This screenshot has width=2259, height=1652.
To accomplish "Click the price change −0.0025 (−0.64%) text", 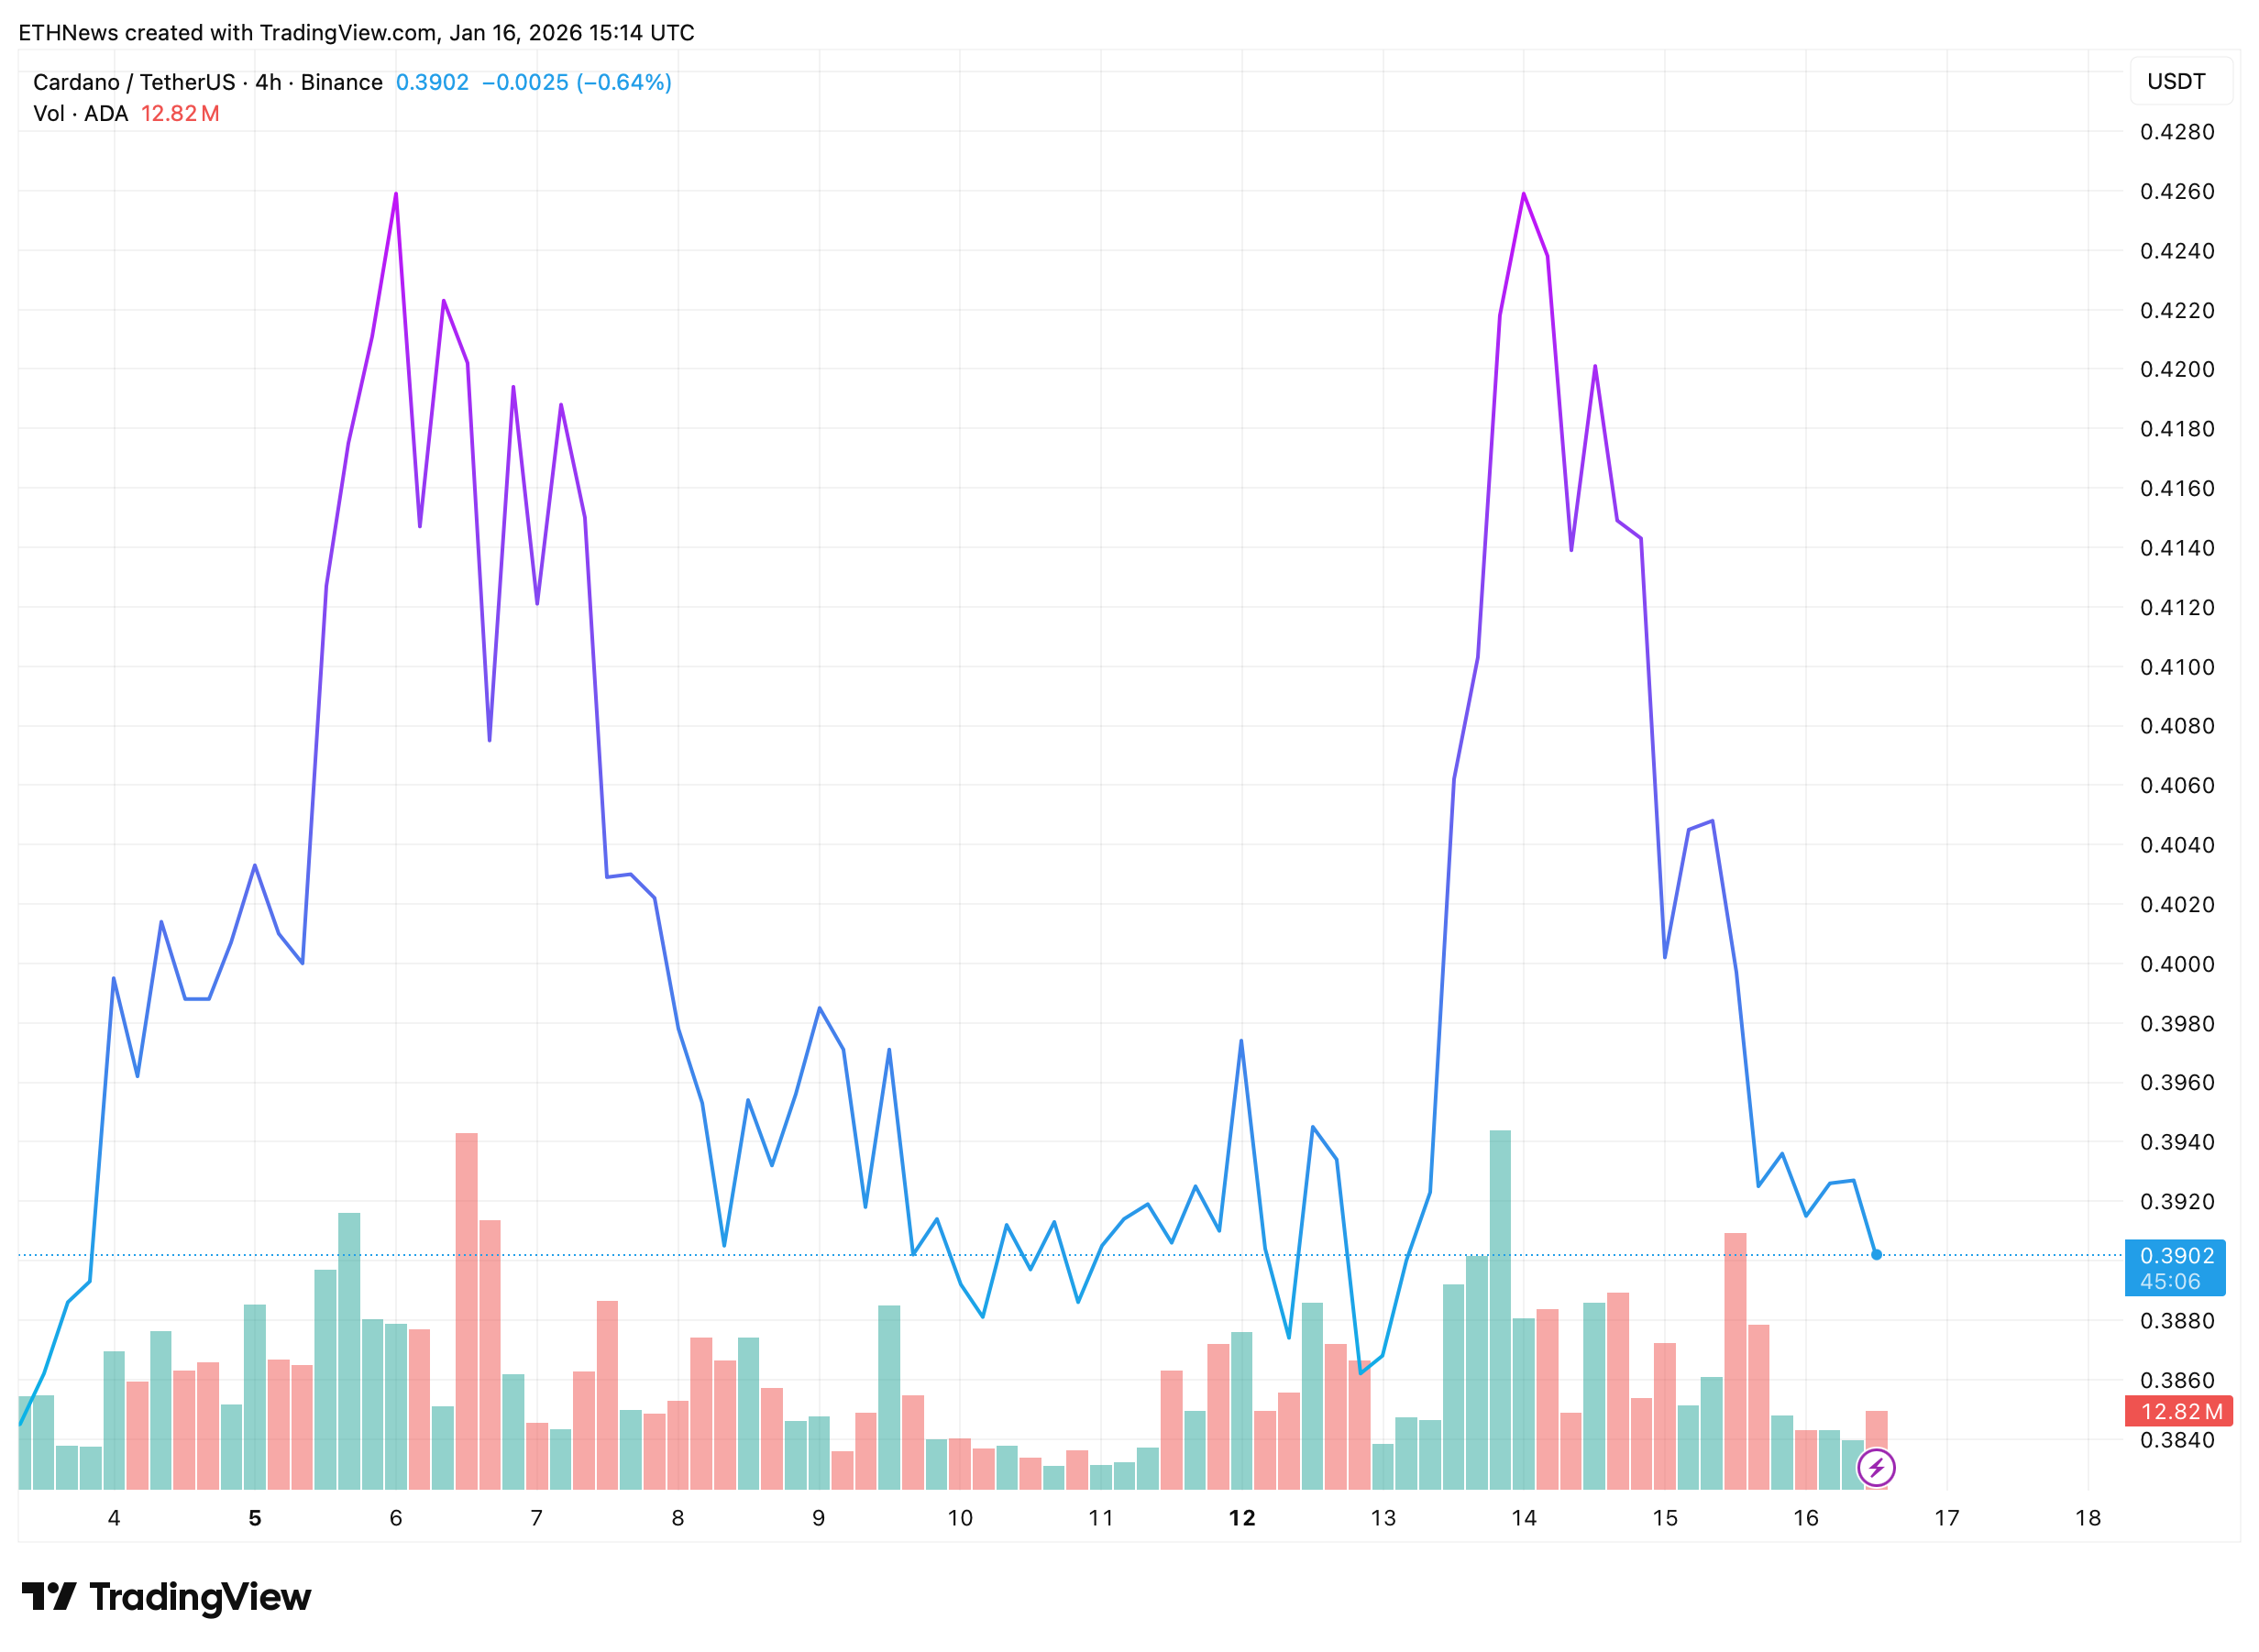I will [x=576, y=82].
